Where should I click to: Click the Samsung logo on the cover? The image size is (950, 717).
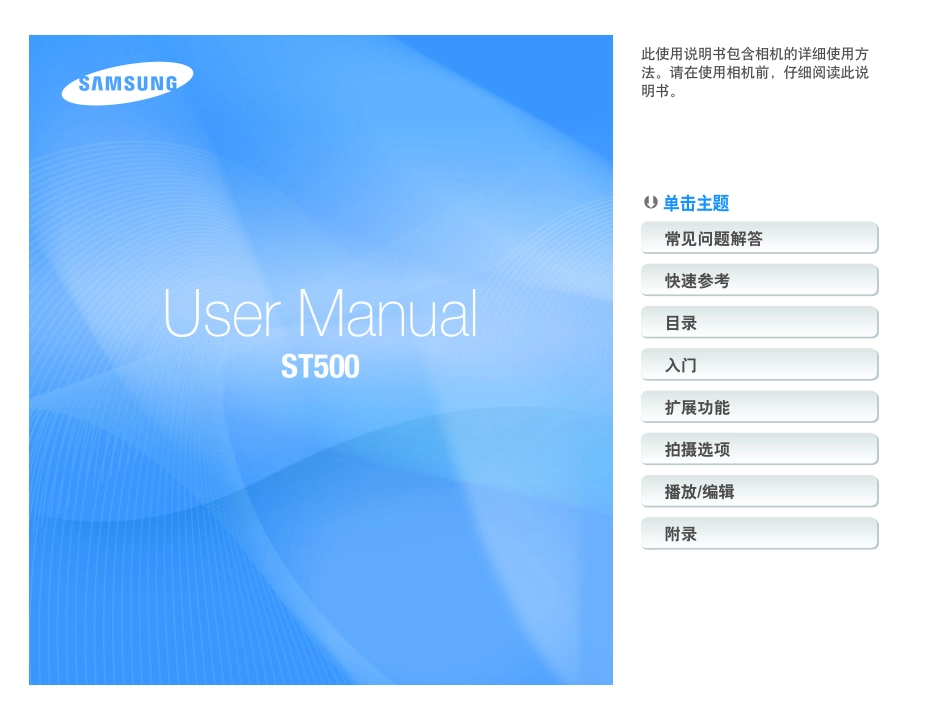[127, 83]
